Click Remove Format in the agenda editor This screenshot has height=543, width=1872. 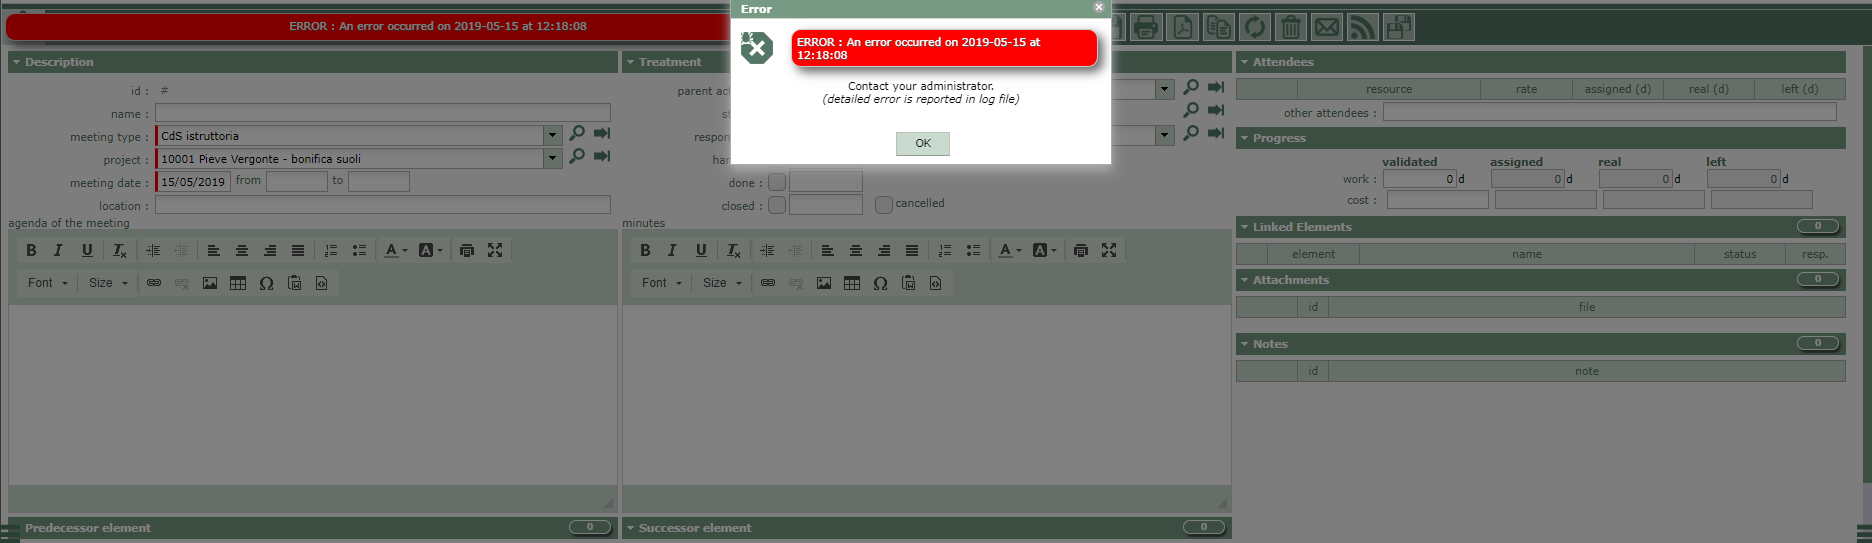119,250
